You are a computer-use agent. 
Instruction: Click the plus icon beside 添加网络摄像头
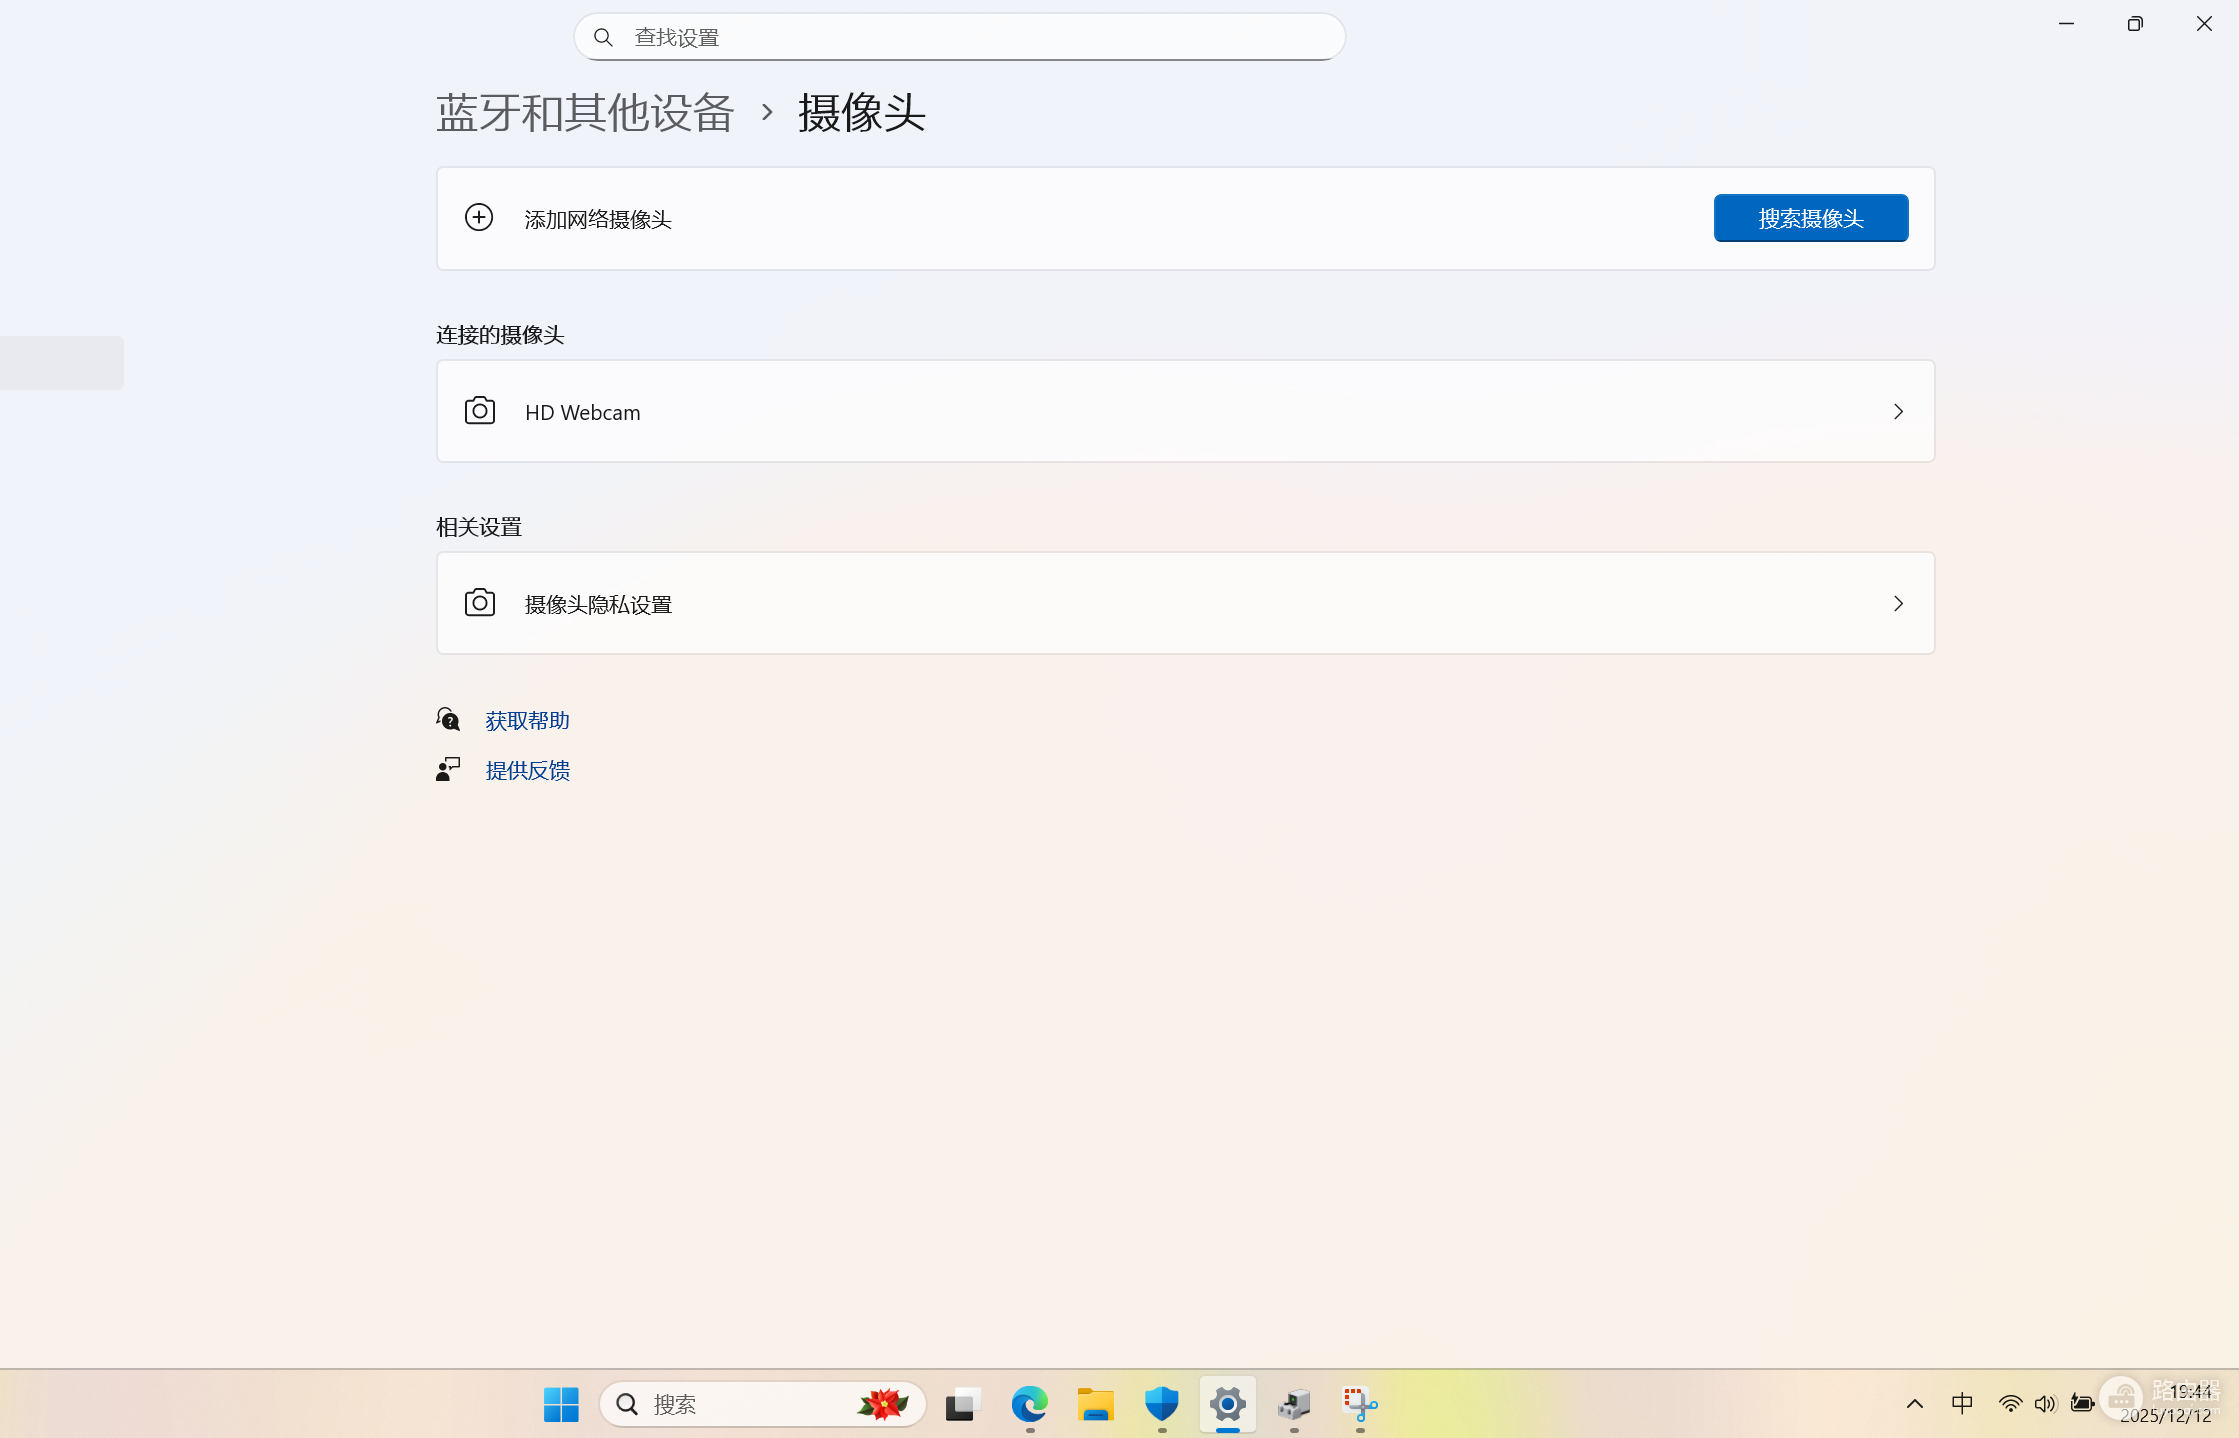(479, 217)
